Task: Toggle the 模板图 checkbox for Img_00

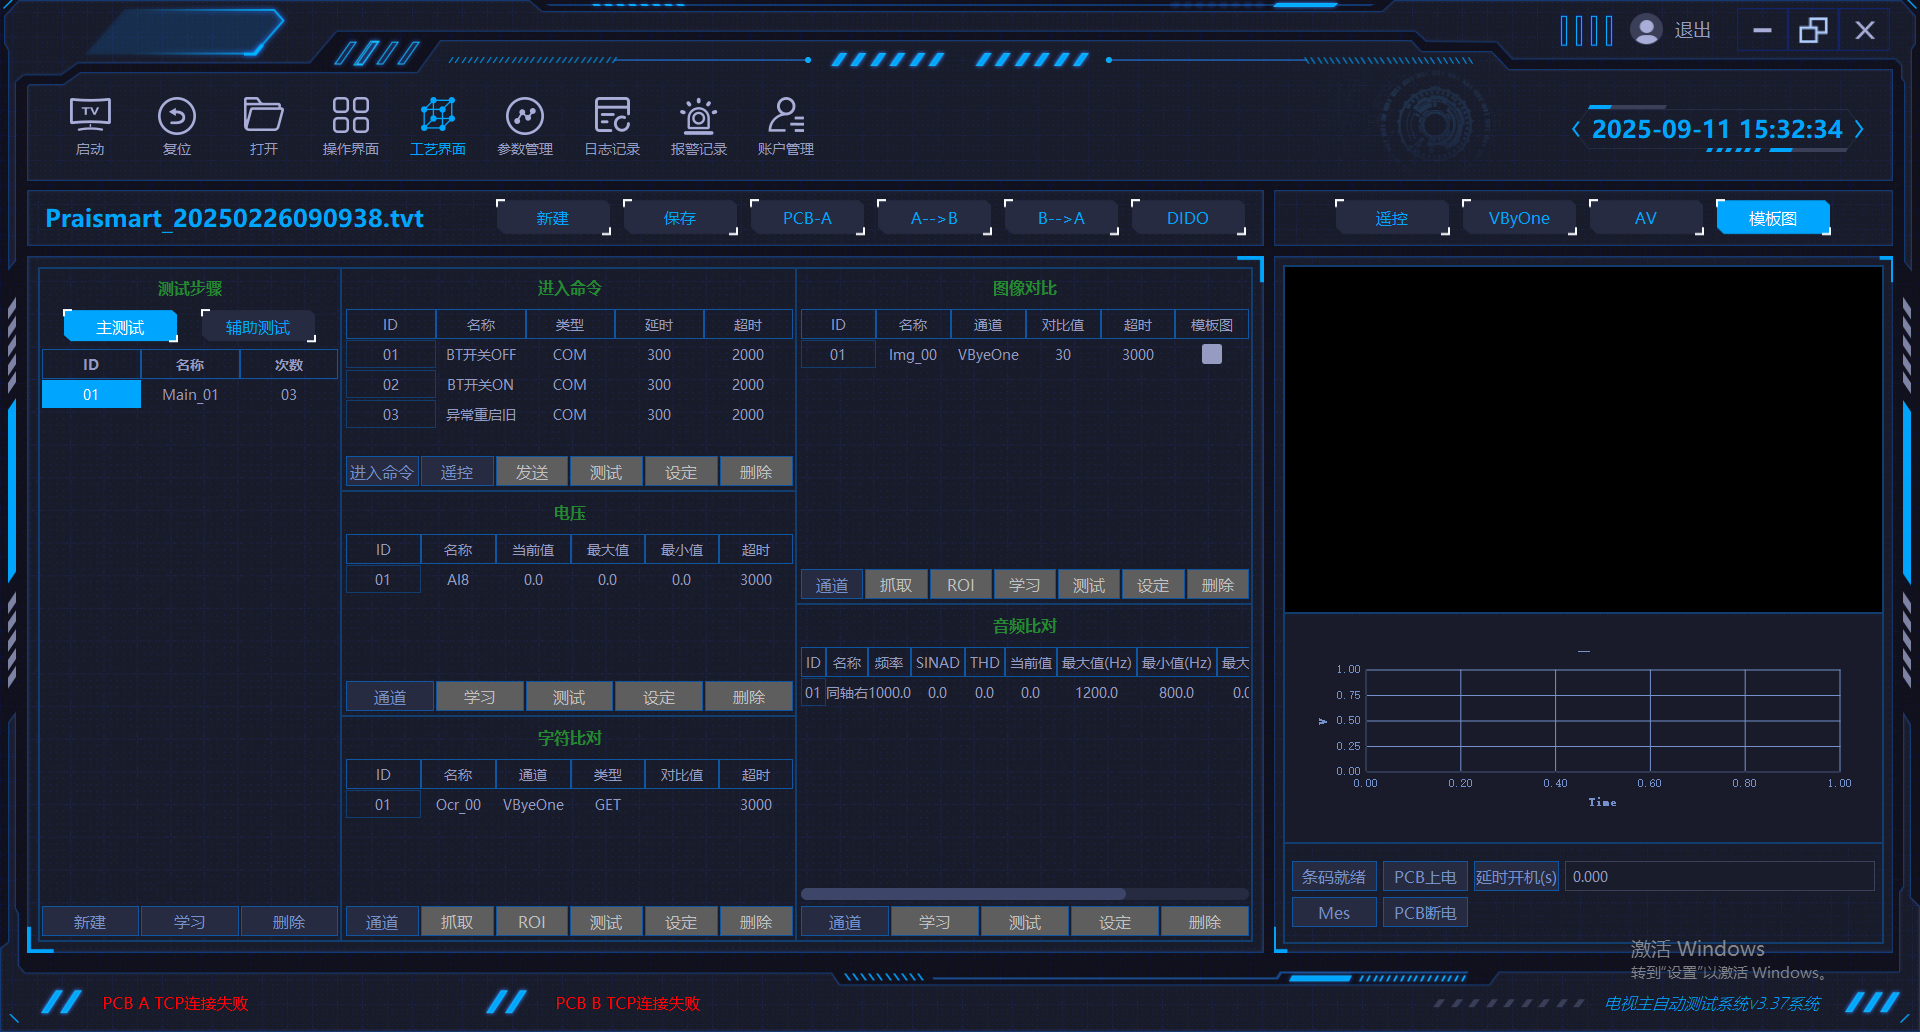Action: [1211, 354]
